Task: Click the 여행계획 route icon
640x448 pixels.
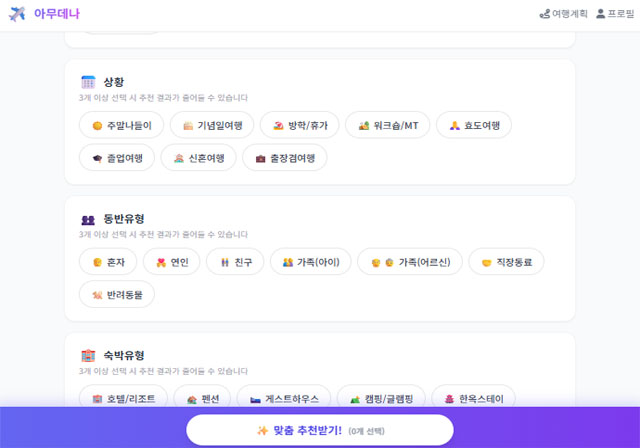Action: click(544, 14)
